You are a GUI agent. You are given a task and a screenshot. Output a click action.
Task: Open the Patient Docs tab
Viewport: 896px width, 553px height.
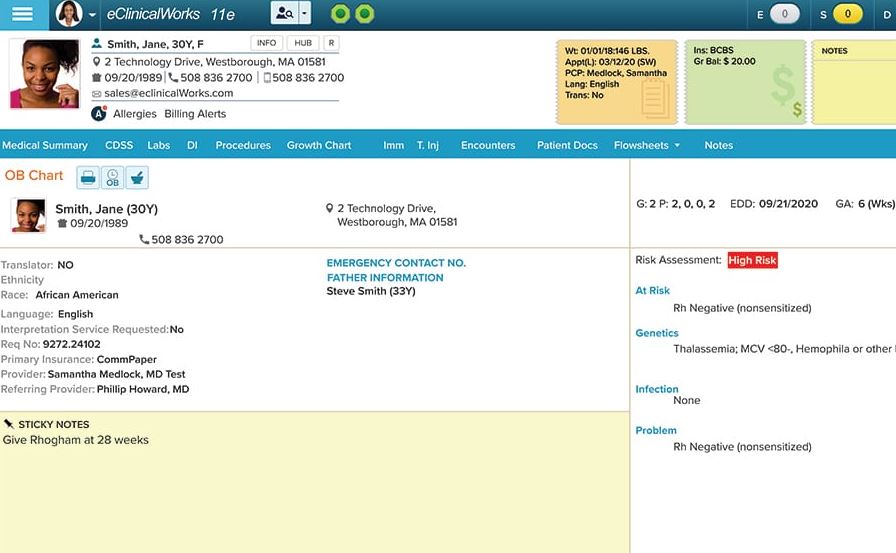point(567,145)
